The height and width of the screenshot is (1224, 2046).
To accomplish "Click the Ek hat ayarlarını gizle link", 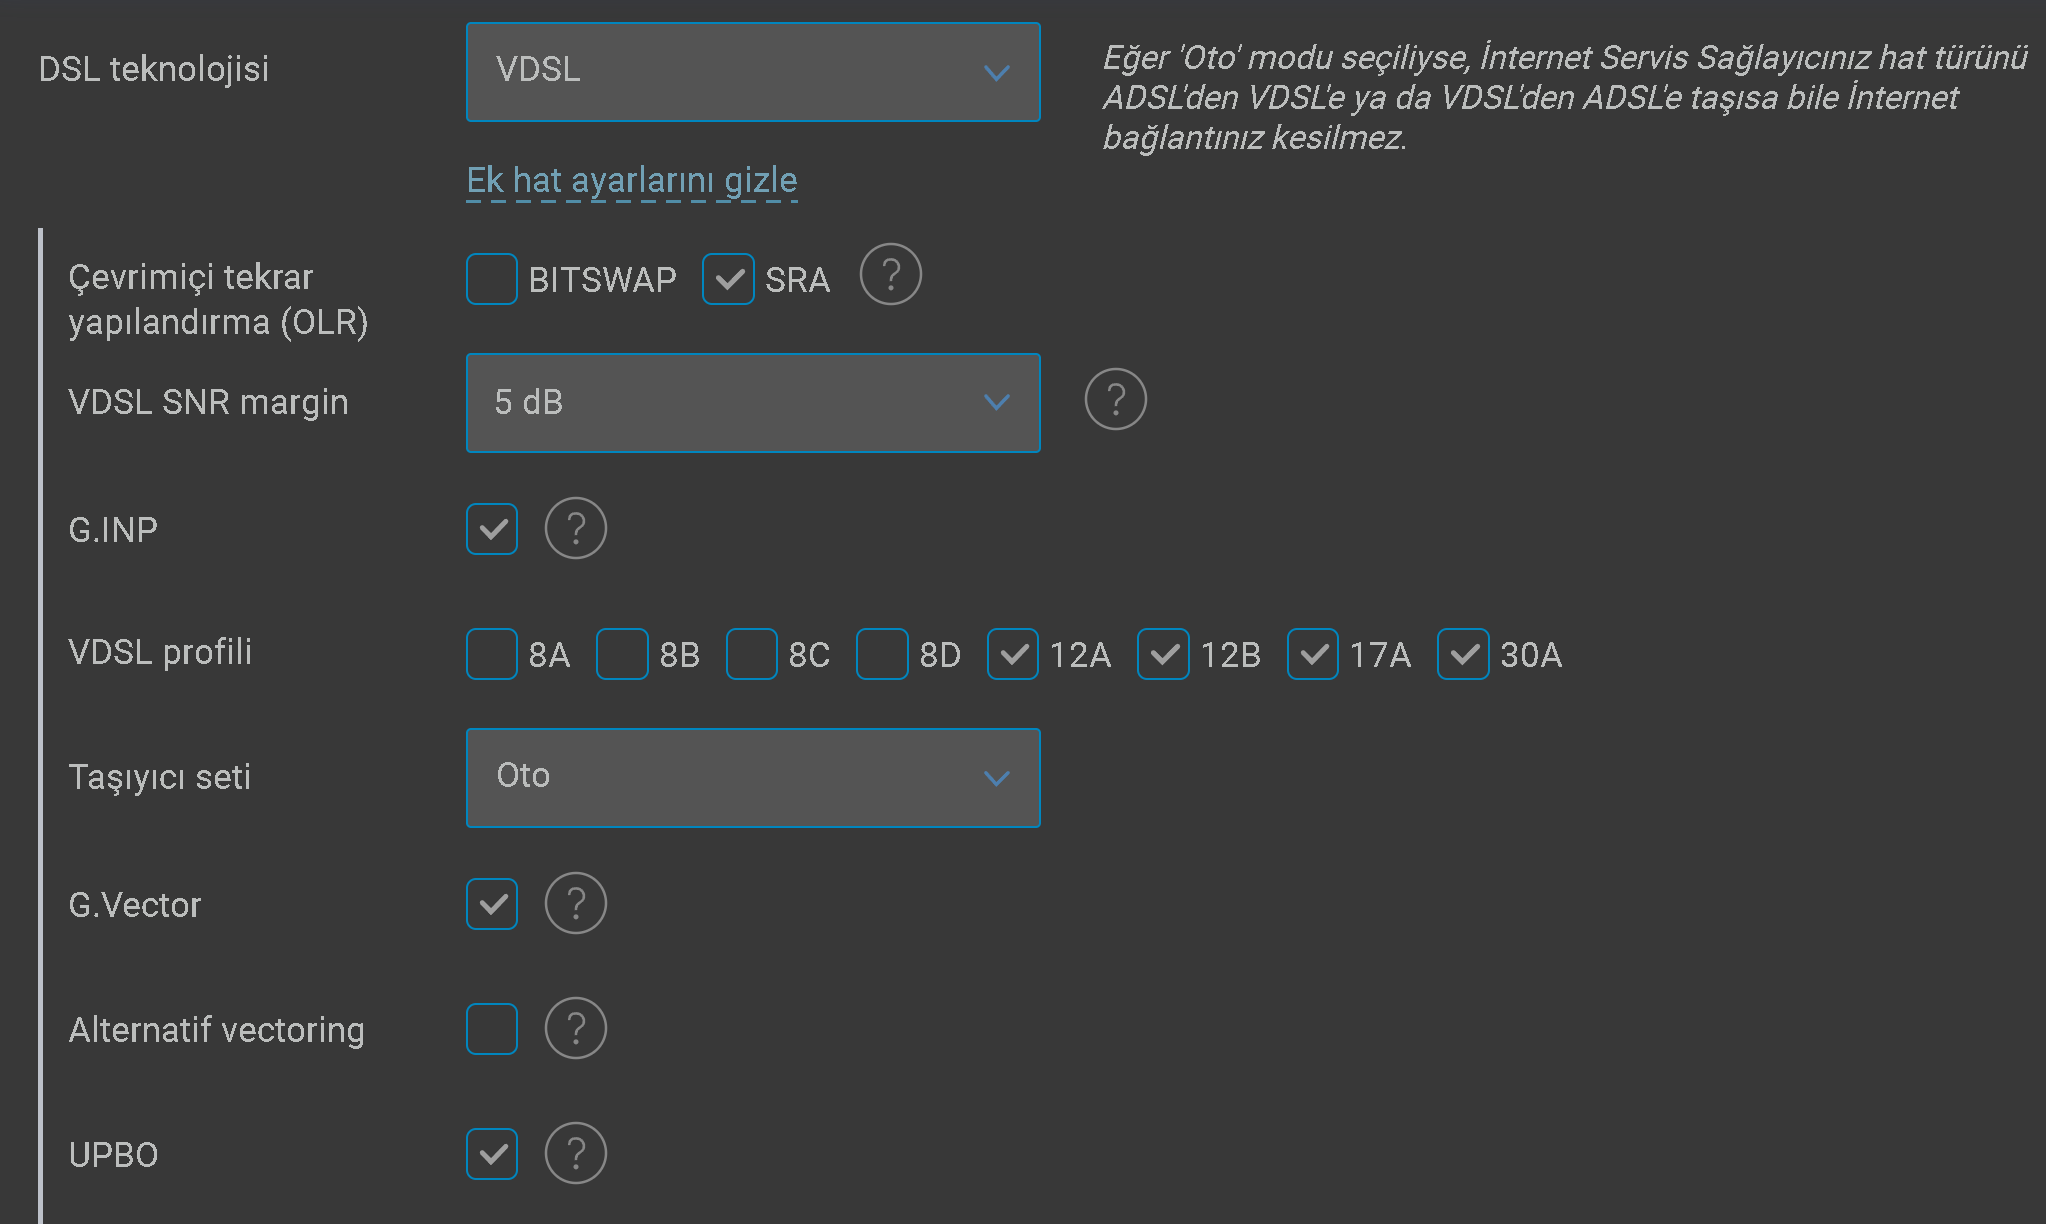I will point(632,181).
